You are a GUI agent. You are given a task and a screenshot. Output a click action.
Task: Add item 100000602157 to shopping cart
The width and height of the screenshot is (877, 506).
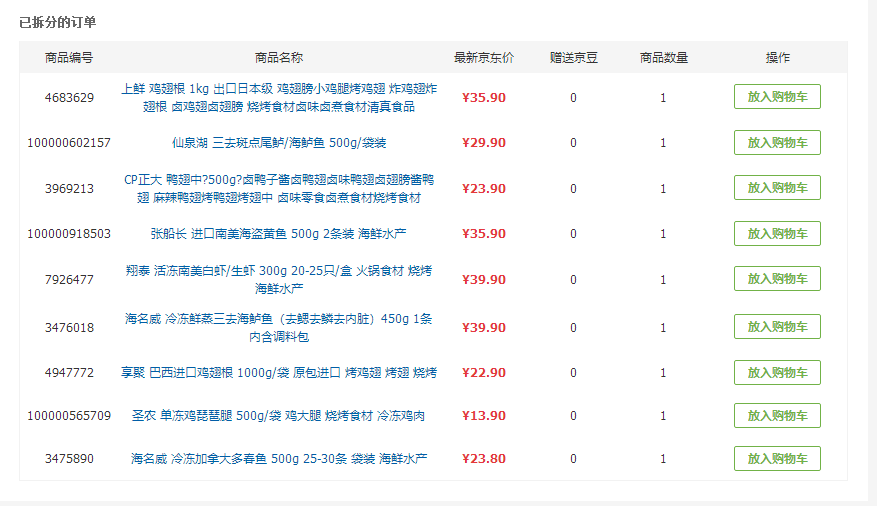[x=777, y=143]
